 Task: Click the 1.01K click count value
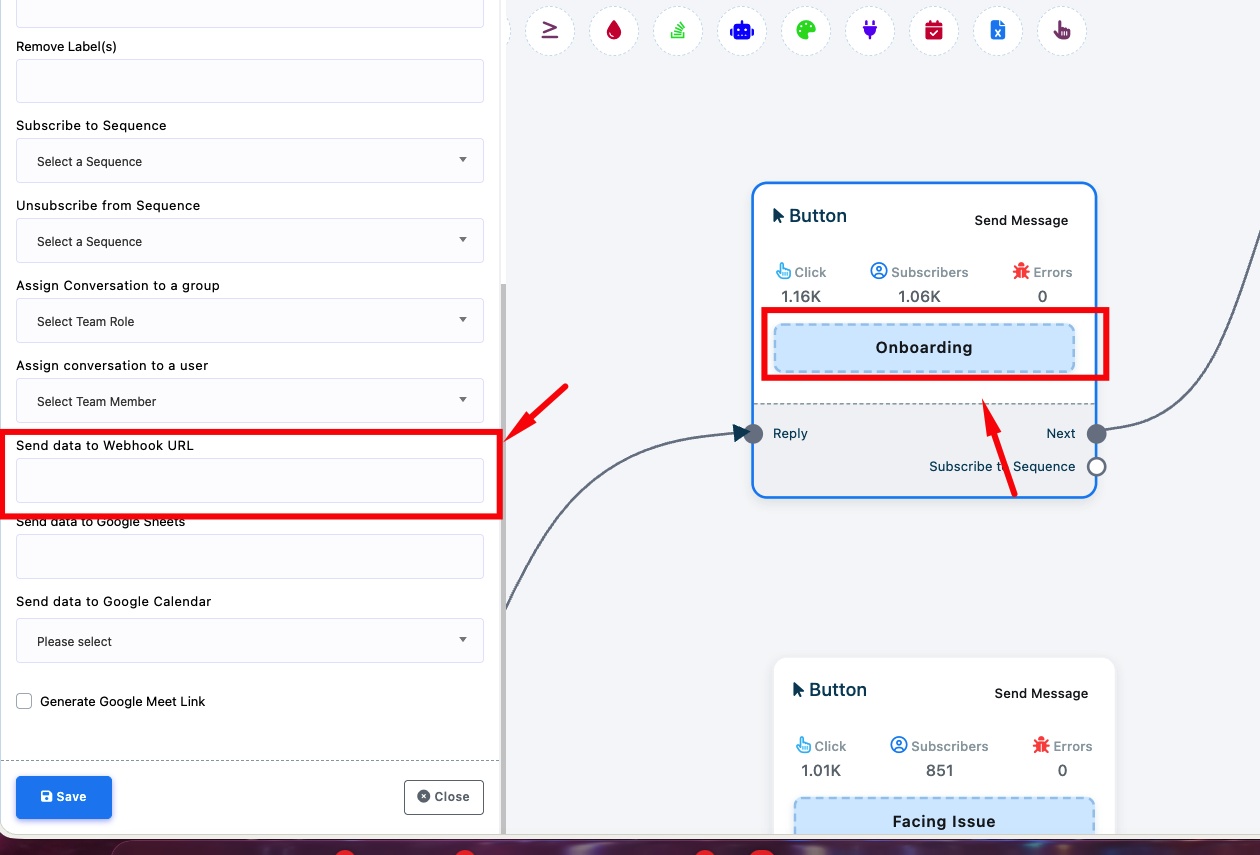pos(821,770)
